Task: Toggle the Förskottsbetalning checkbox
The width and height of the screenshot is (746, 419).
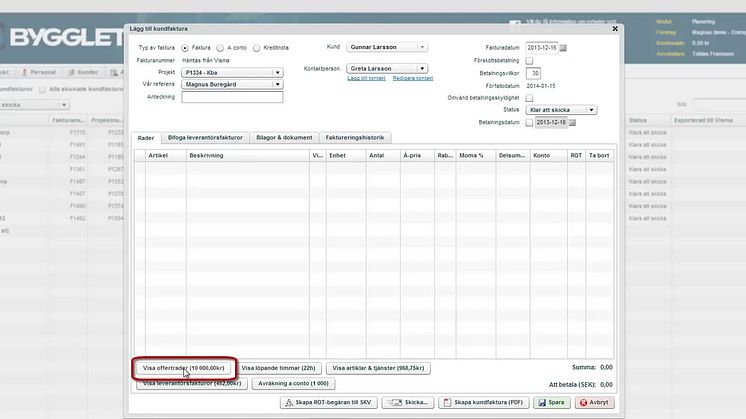Action: tap(529, 61)
